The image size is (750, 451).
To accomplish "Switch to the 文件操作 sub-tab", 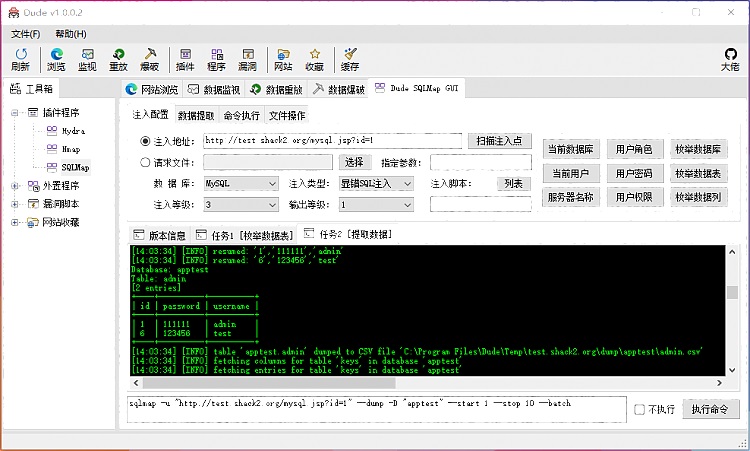I will pos(287,115).
